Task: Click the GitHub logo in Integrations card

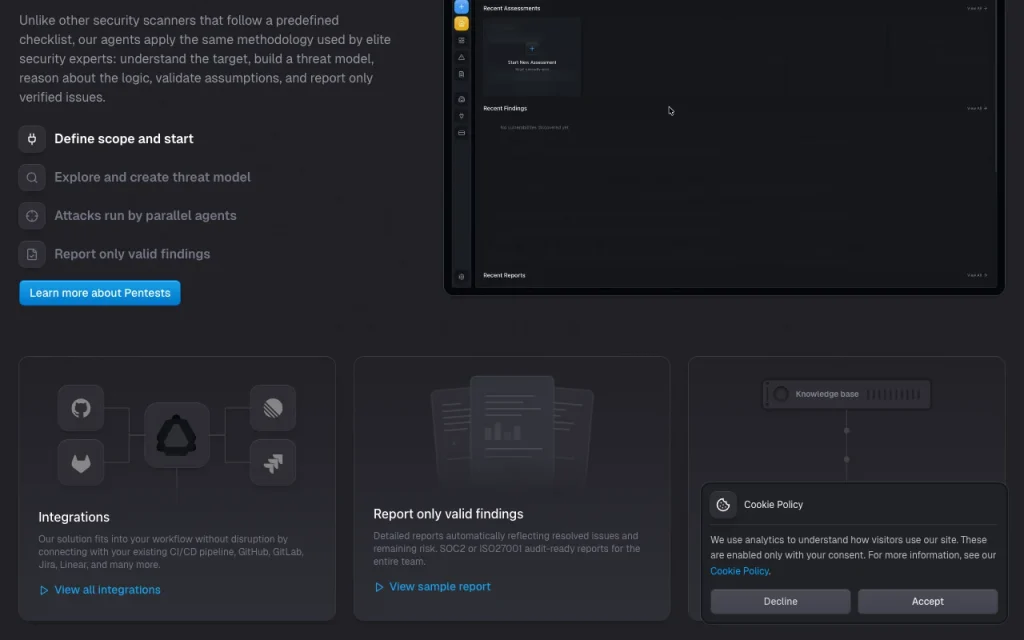Action: (x=81, y=409)
